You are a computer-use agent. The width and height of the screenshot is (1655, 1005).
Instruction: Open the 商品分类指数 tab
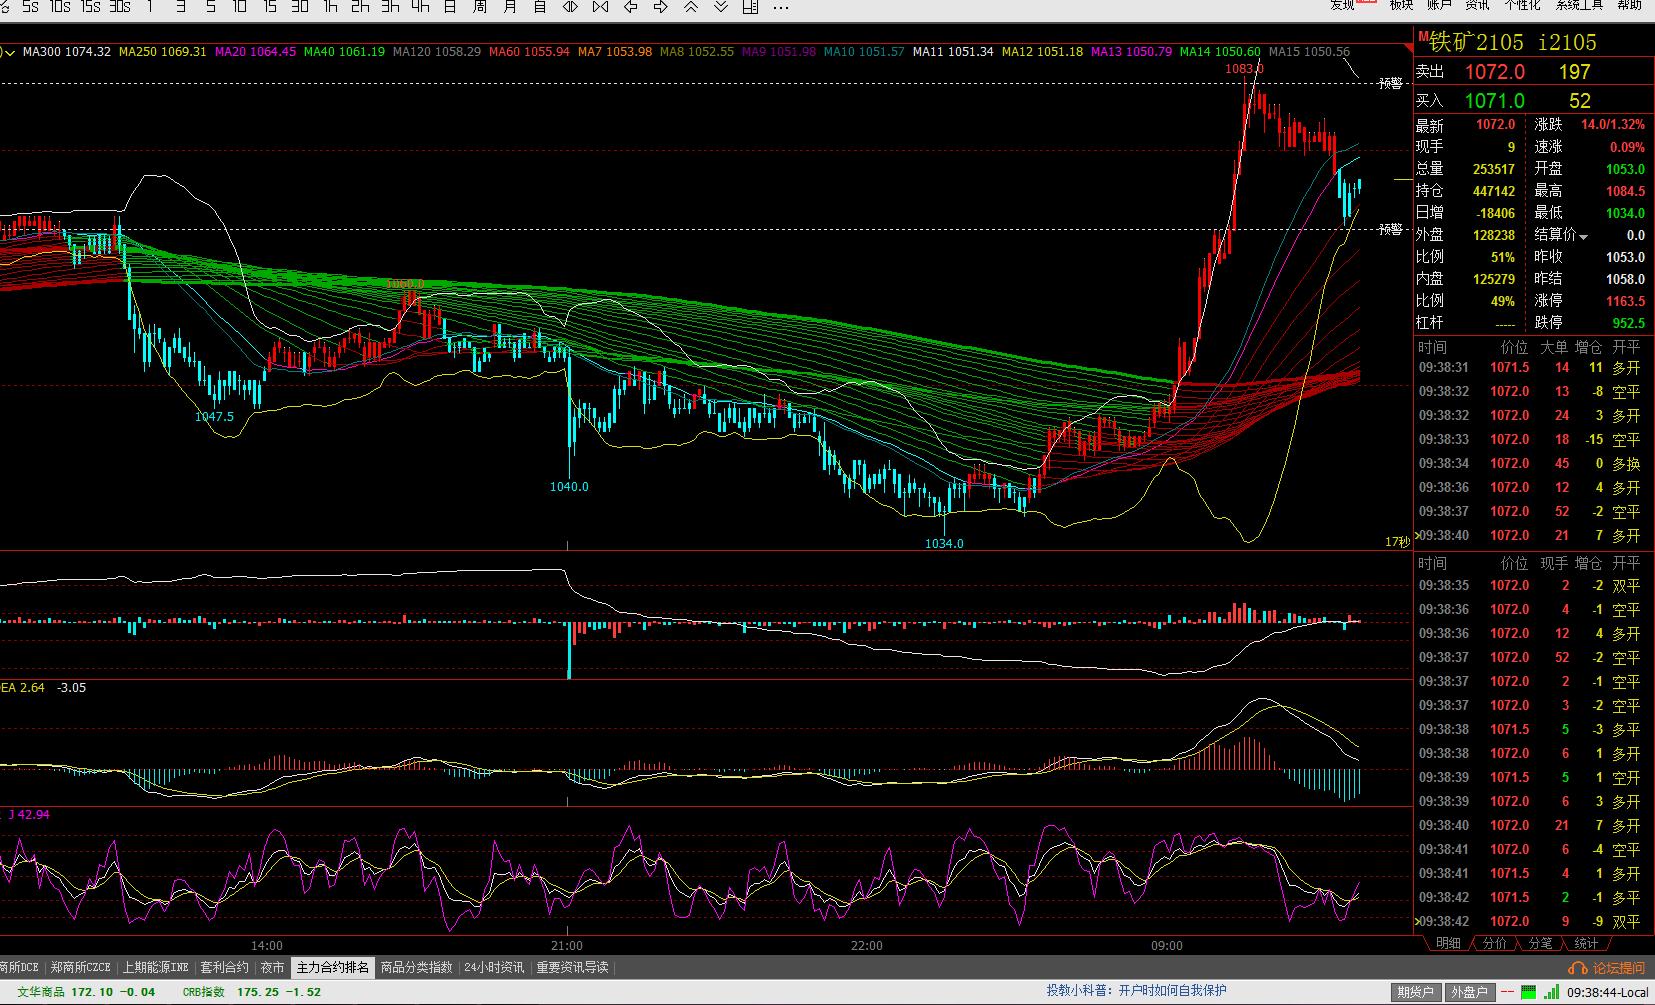point(417,968)
